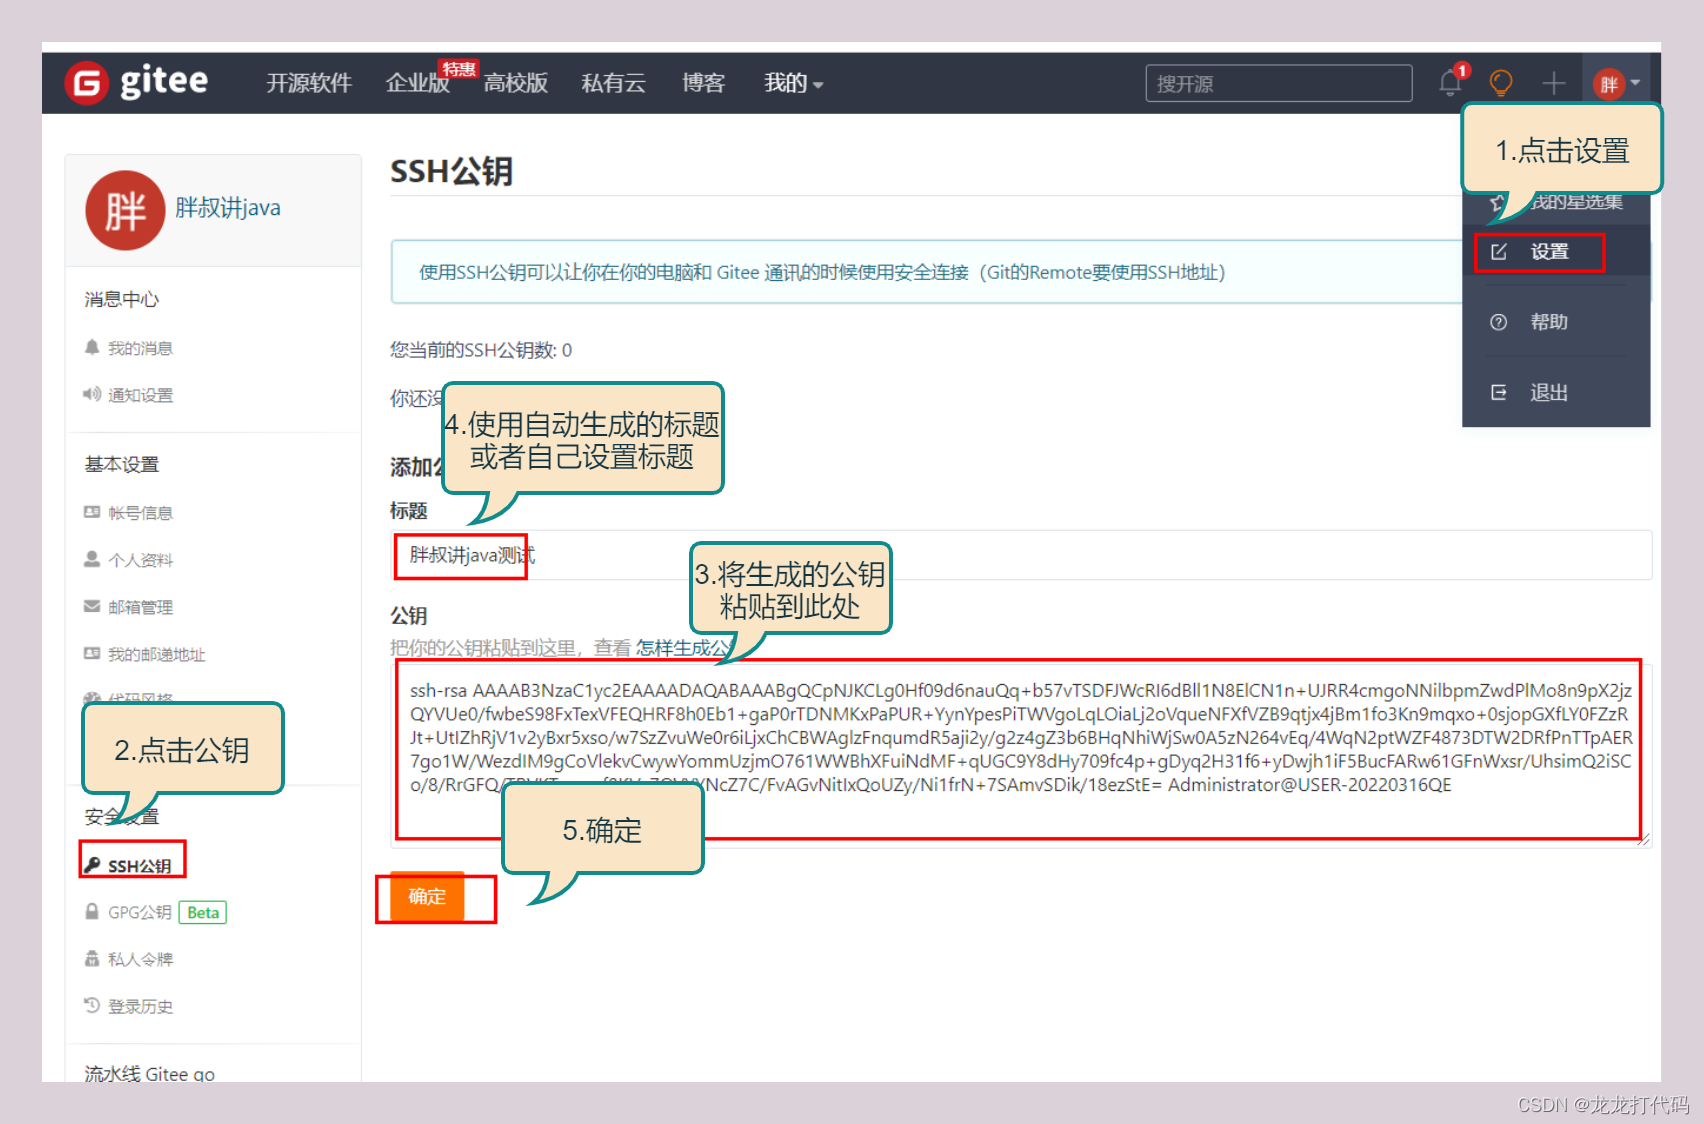Click the 基本设置 section heading
This screenshot has width=1704, height=1124.
pos(121,464)
